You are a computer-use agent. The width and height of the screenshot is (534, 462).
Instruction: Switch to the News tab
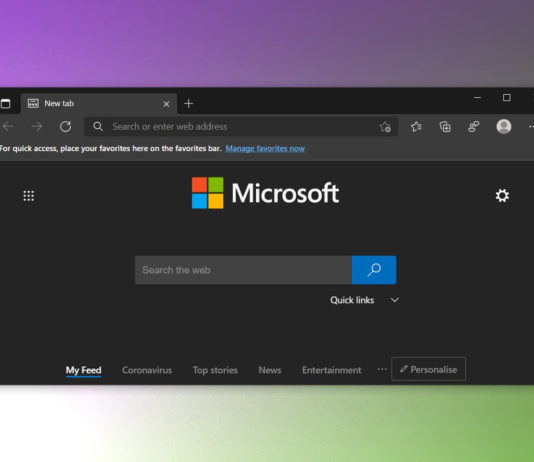270,370
